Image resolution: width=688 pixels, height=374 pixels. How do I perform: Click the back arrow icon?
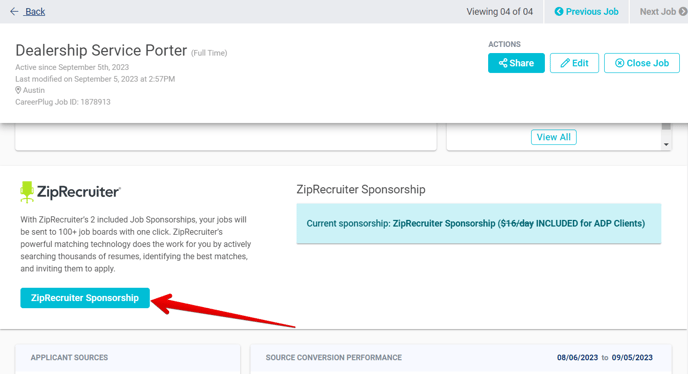tap(14, 11)
